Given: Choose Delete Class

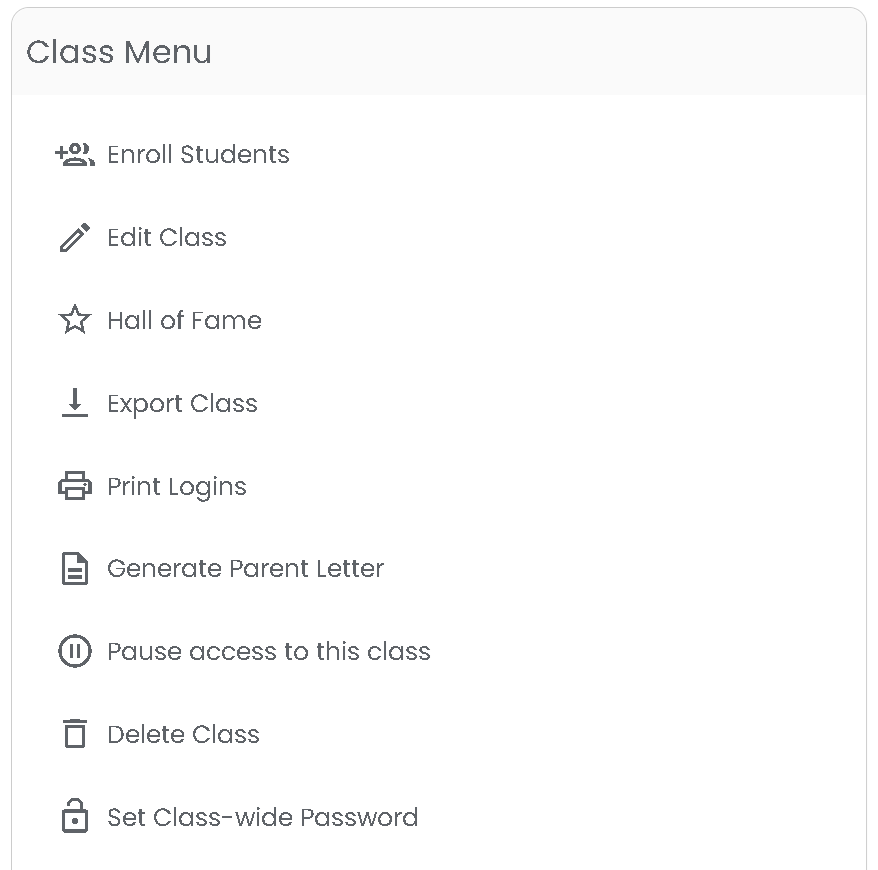Looking at the screenshot, I should pyautogui.click(x=184, y=734).
